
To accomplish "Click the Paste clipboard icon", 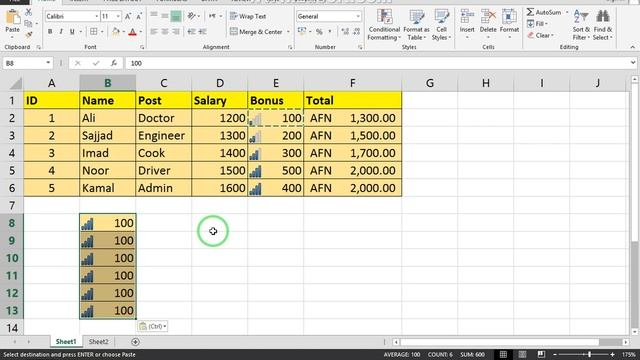I will pos(13,18).
